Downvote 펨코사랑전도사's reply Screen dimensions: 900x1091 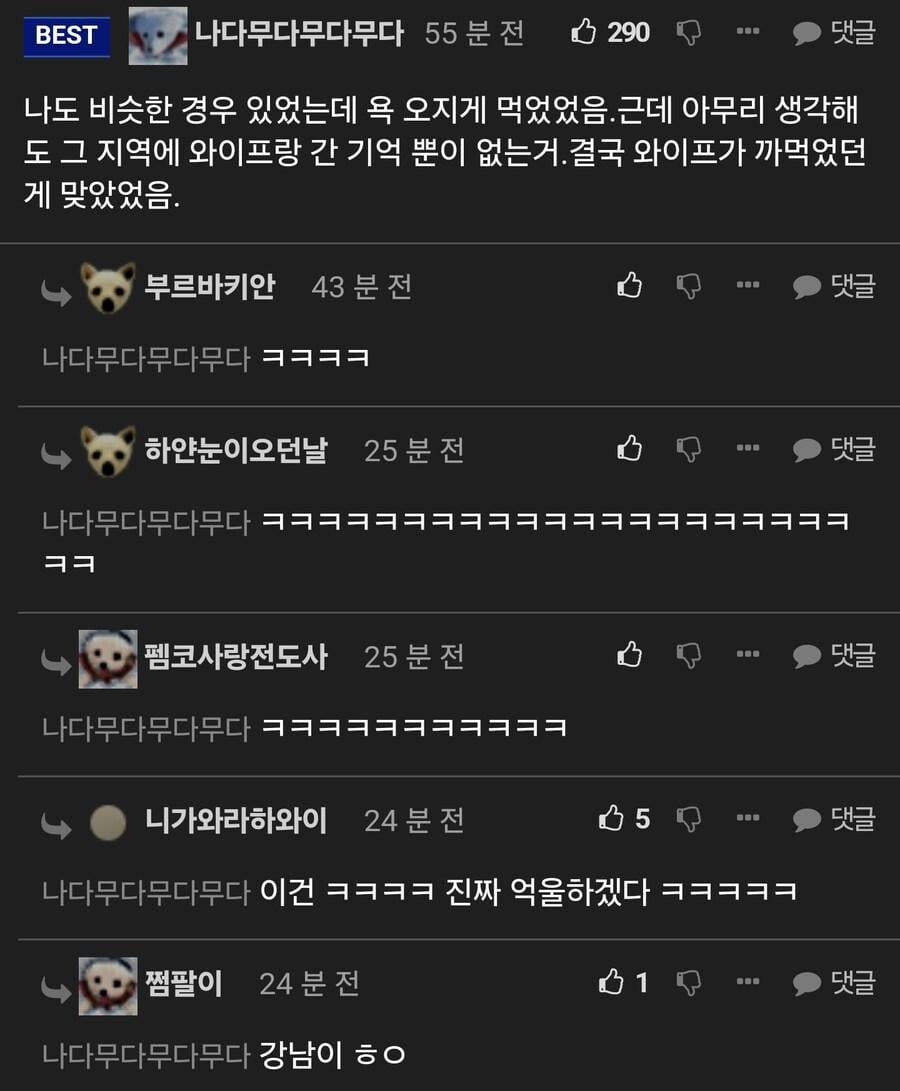(689, 655)
